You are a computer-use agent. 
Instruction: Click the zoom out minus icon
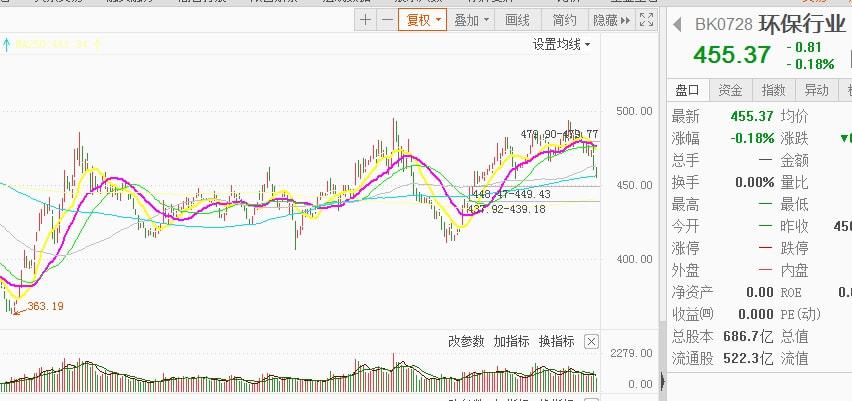[385, 19]
